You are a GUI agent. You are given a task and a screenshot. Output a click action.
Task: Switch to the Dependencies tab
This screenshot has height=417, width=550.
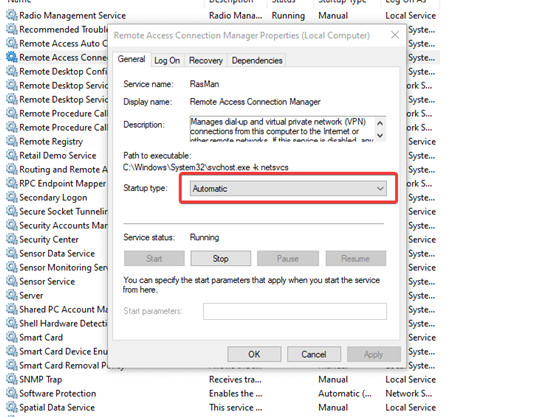(x=257, y=60)
